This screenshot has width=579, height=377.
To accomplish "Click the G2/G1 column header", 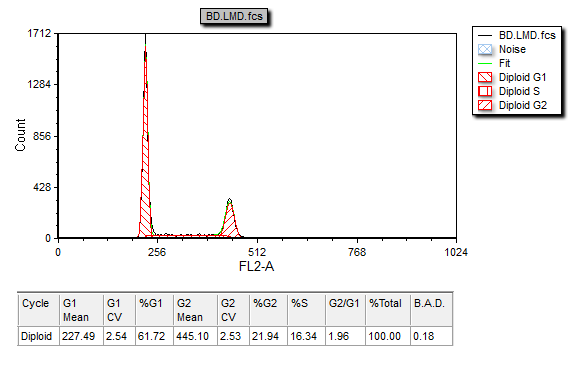I will coord(345,309).
